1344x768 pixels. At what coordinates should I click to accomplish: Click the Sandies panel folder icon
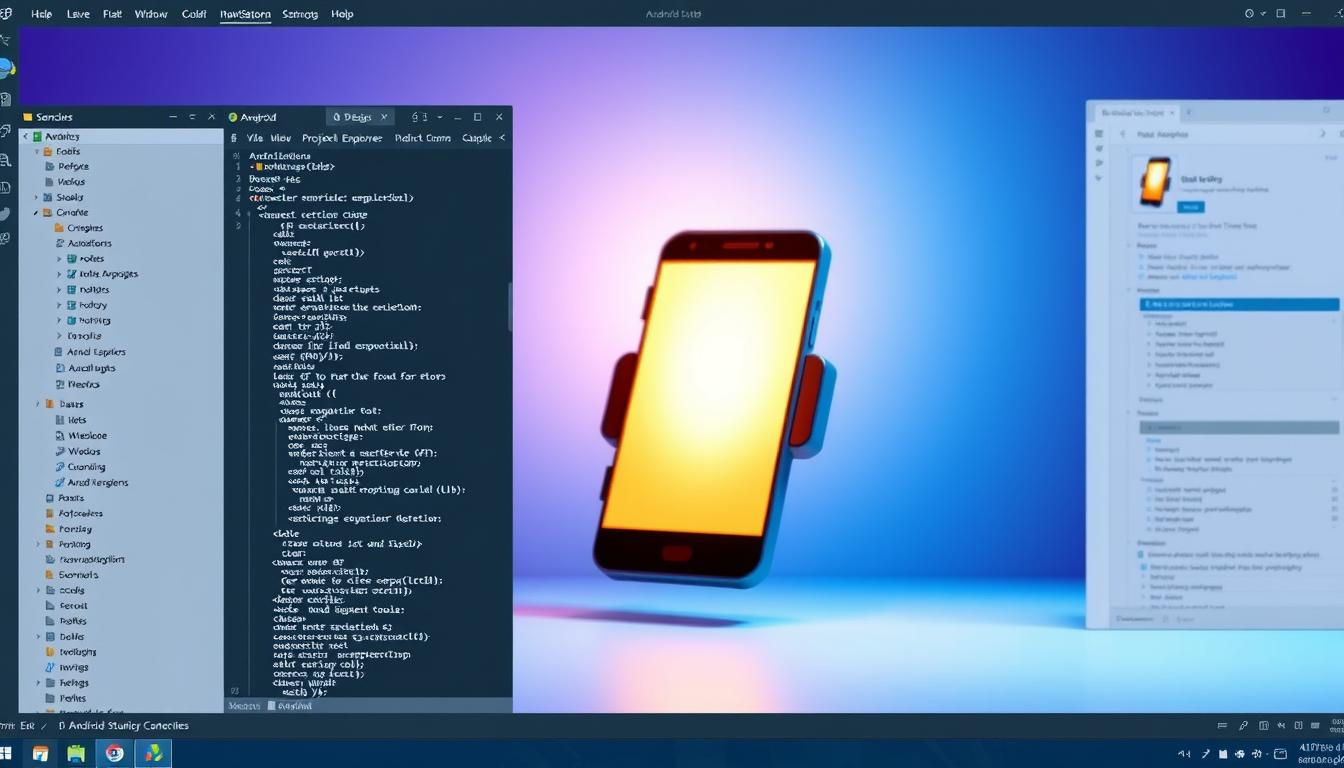27,117
